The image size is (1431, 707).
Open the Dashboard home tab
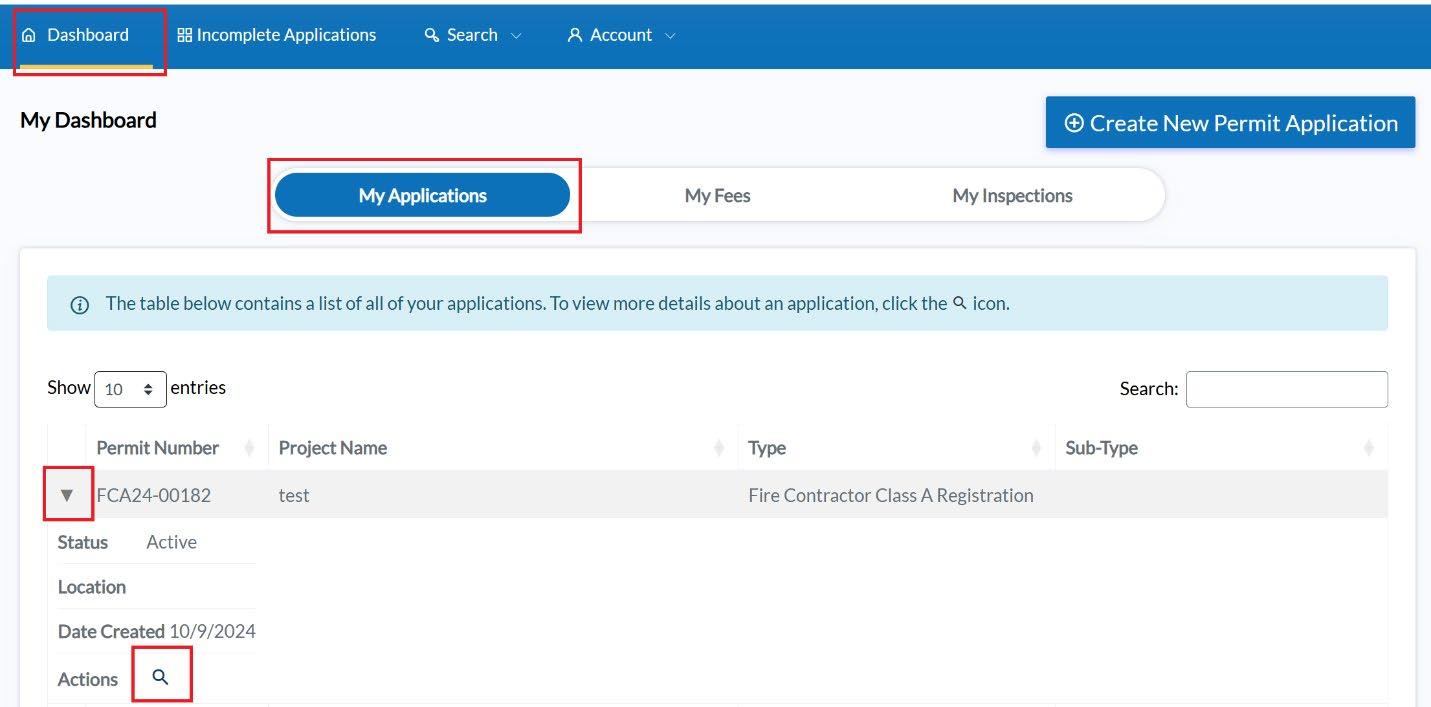[87, 35]
